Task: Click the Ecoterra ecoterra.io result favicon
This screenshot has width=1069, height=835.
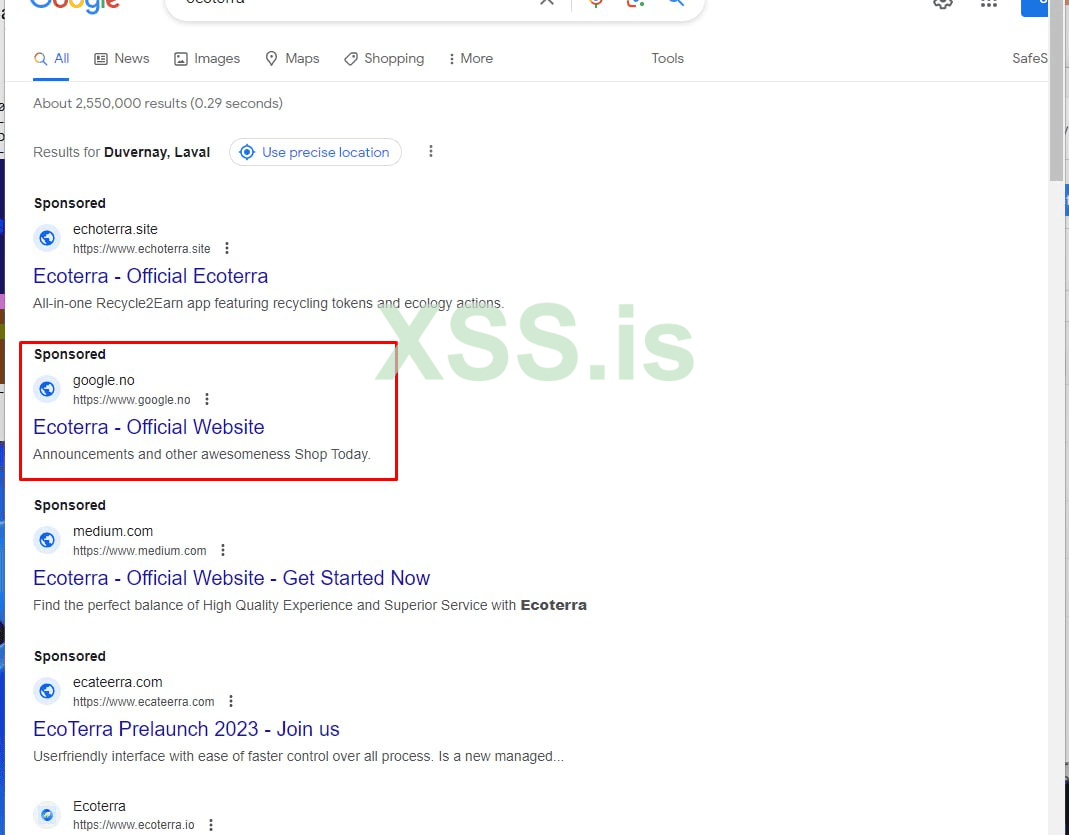Action: click(x=47, y=815)
